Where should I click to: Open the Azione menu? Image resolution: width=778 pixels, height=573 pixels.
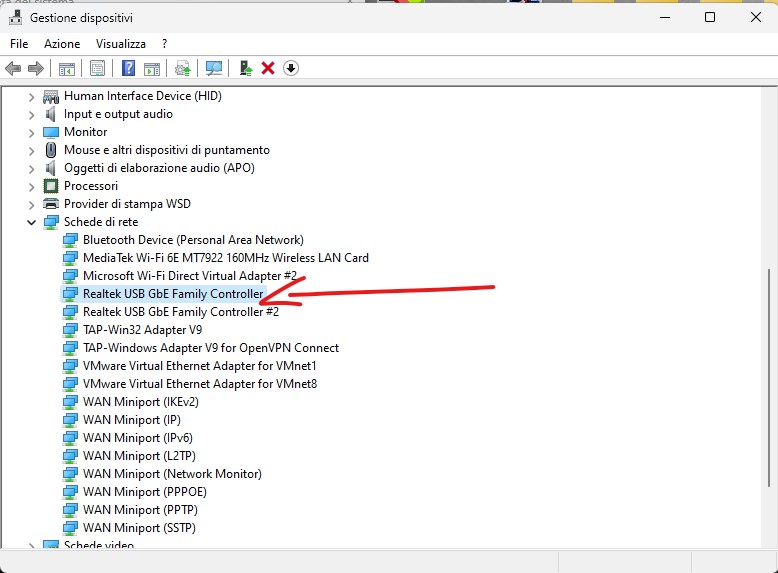pyautogui.click(x=62, y=44)
